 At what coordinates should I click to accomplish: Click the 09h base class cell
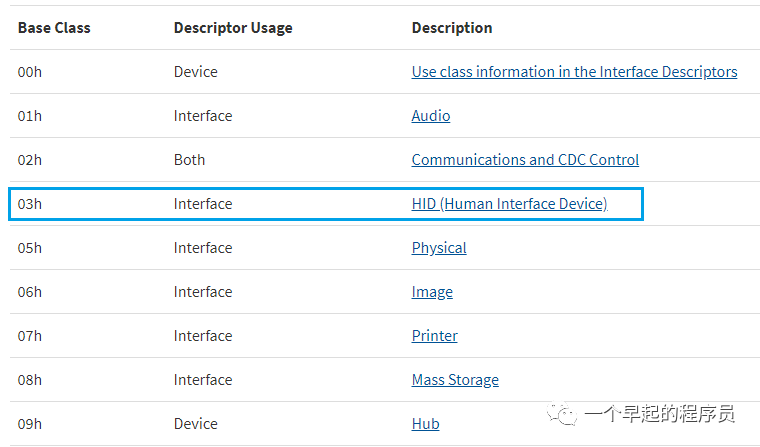point(30,424)
